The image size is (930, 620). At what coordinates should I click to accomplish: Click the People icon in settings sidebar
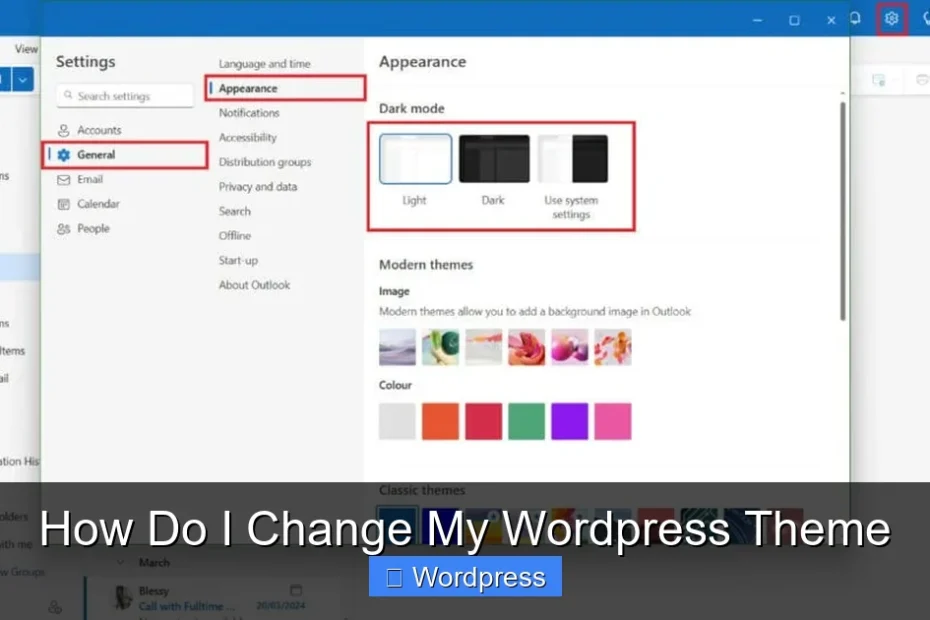coord(63,229)
